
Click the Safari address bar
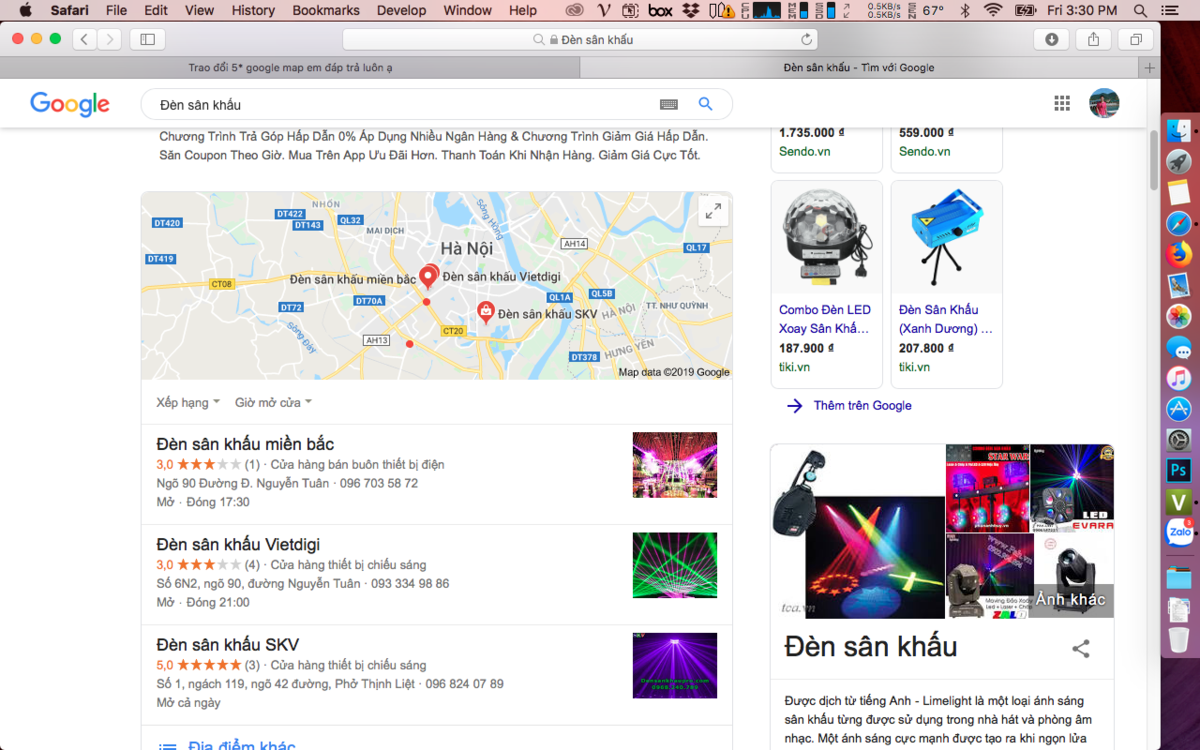(580, 39)
